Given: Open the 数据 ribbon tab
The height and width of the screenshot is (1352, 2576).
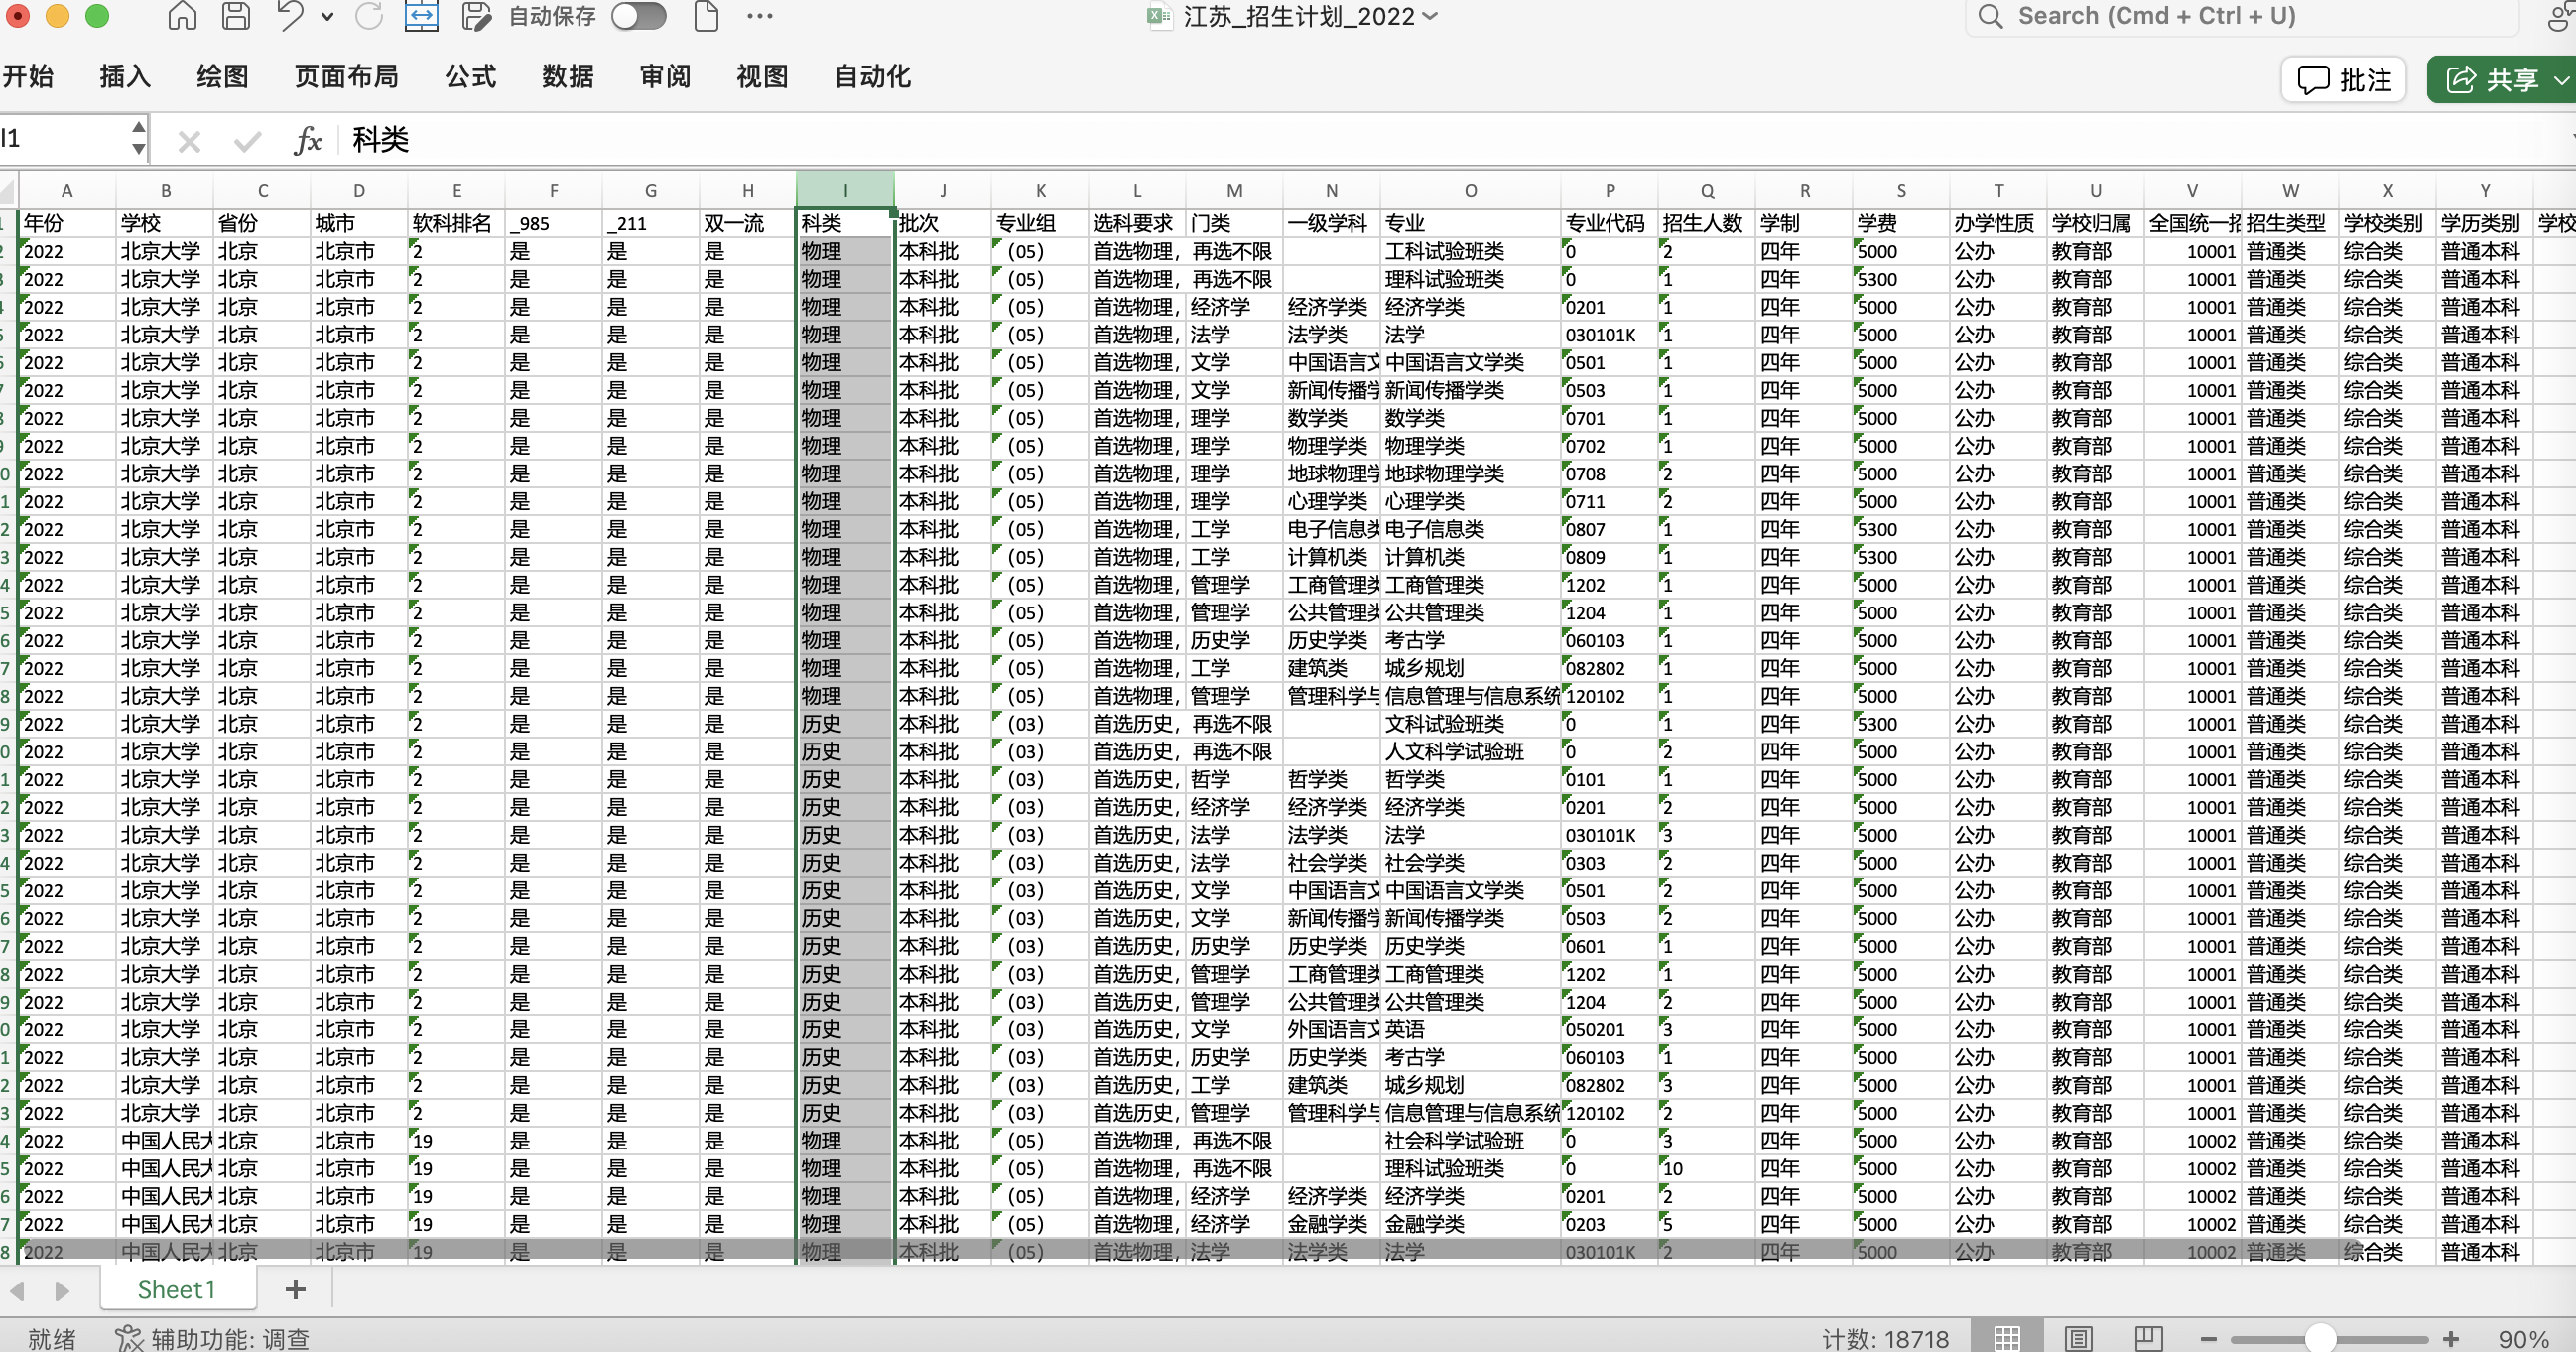Looking at the screenshot, I should pos(568,77).
